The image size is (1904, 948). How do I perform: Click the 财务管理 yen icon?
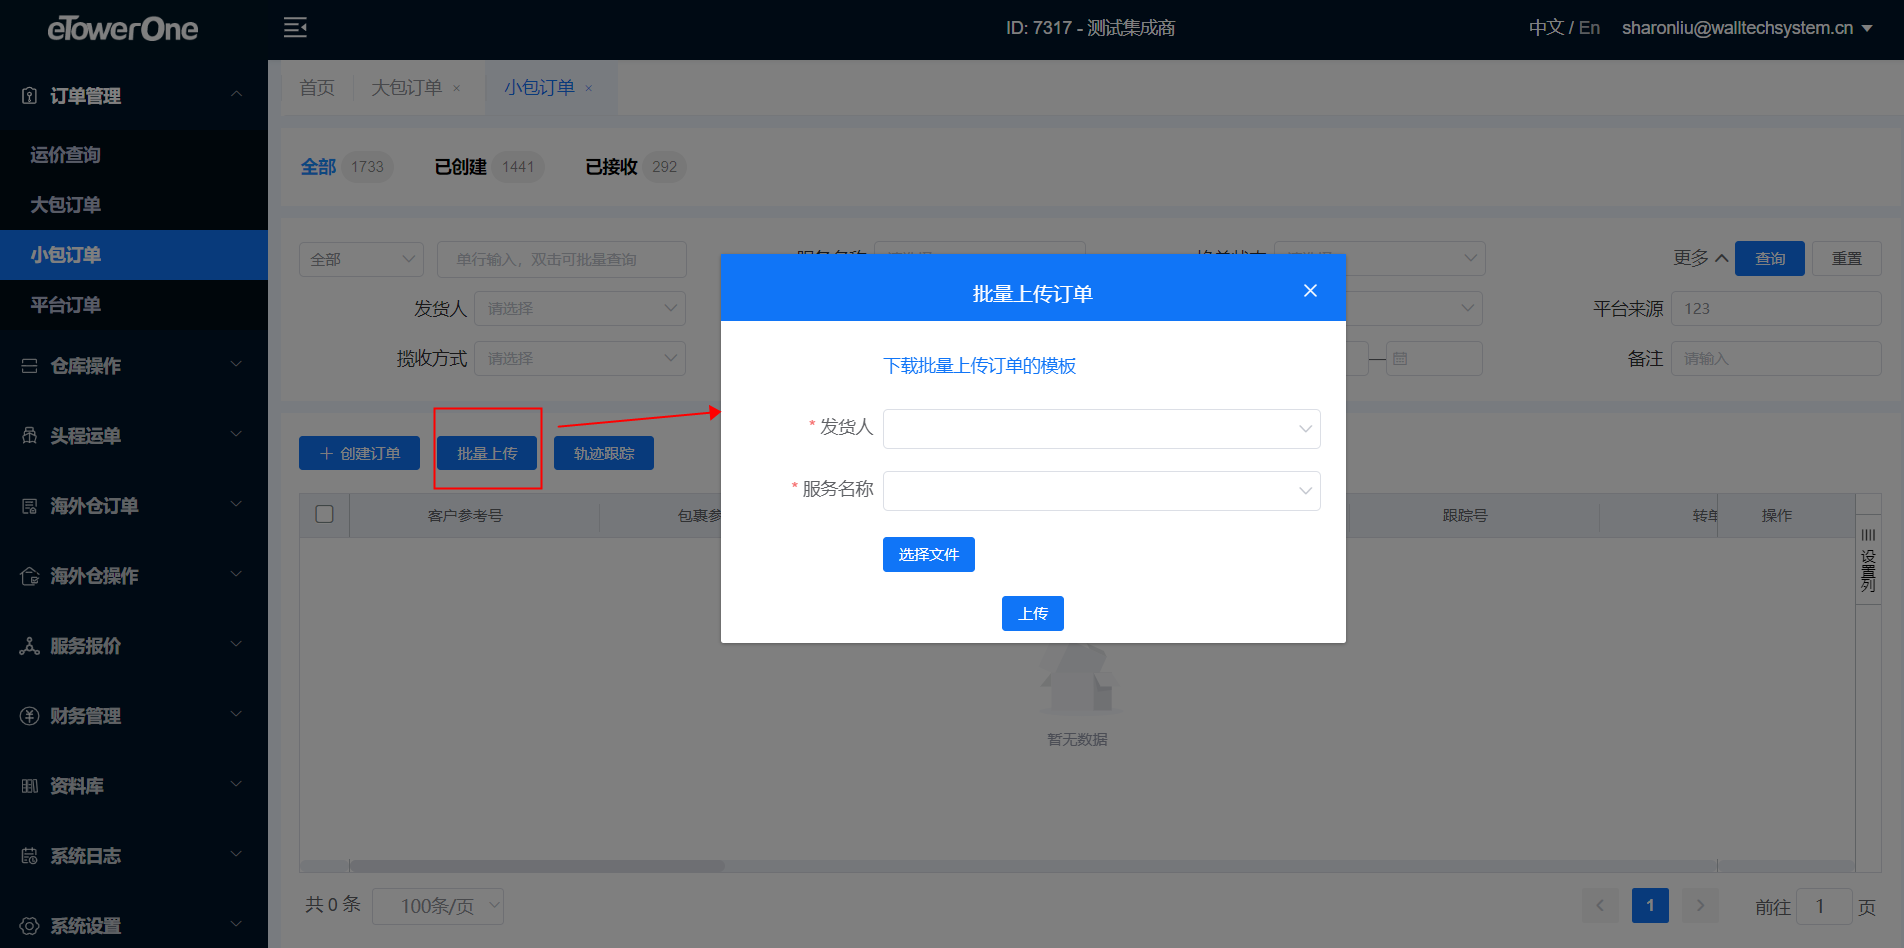[x=30, y=716]
